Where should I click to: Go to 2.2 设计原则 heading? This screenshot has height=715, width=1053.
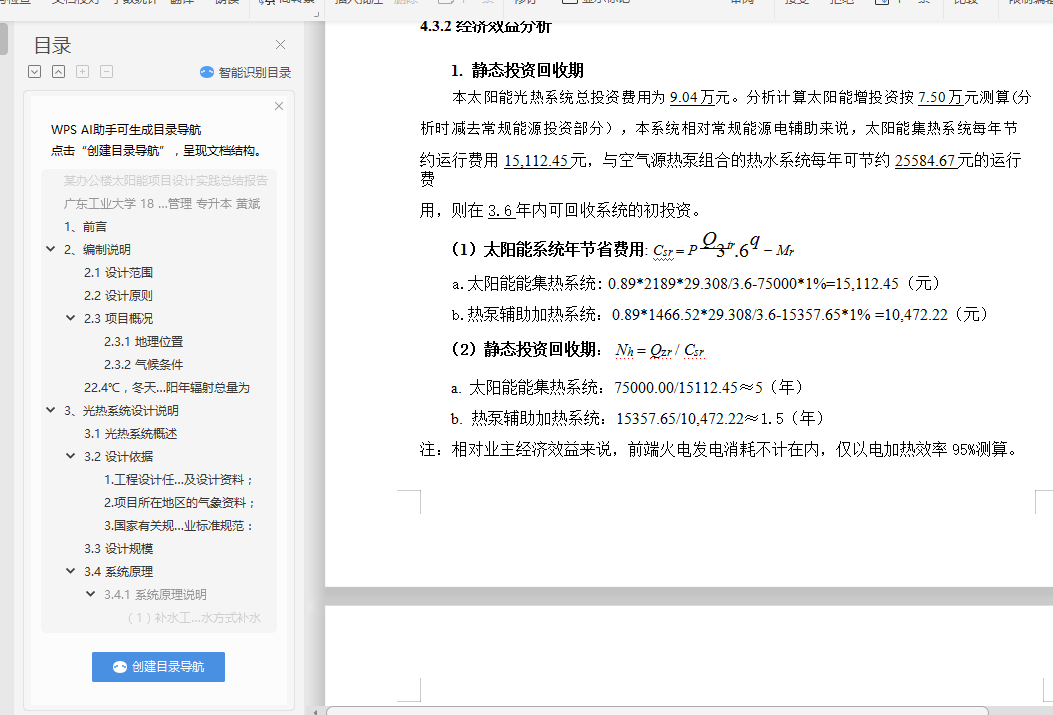pos(118,295)
